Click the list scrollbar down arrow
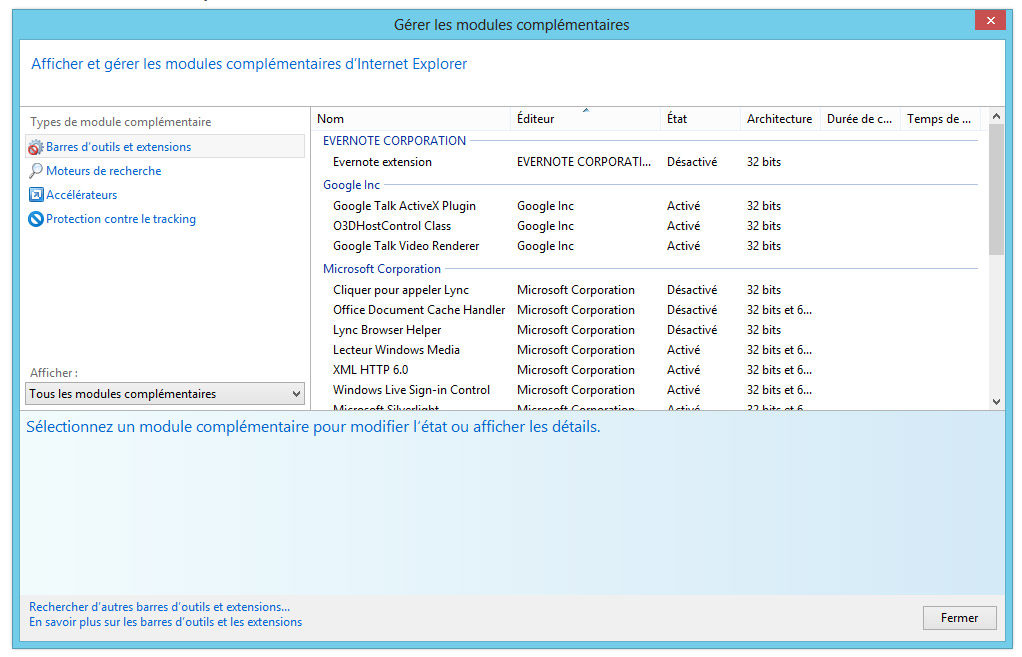Screen dimensions: 1022x657 click(x=996, y=402)
